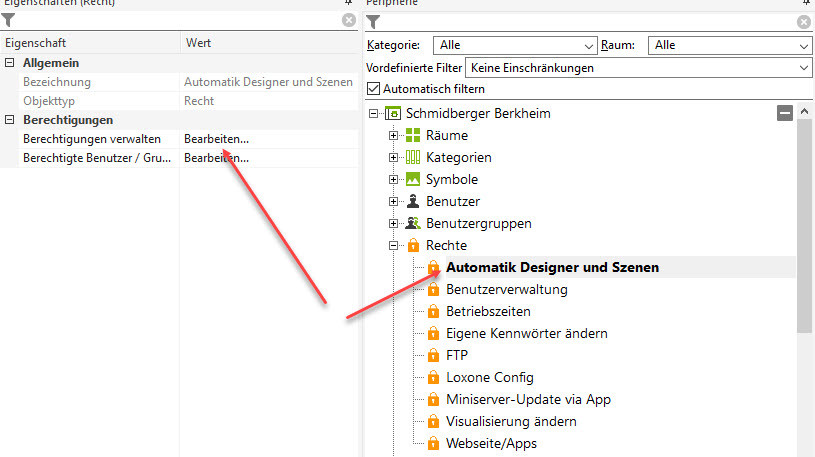The image size is (815, 457).
Task: Click lock icon beside Betriebszeiten
Action: point(433,311)
